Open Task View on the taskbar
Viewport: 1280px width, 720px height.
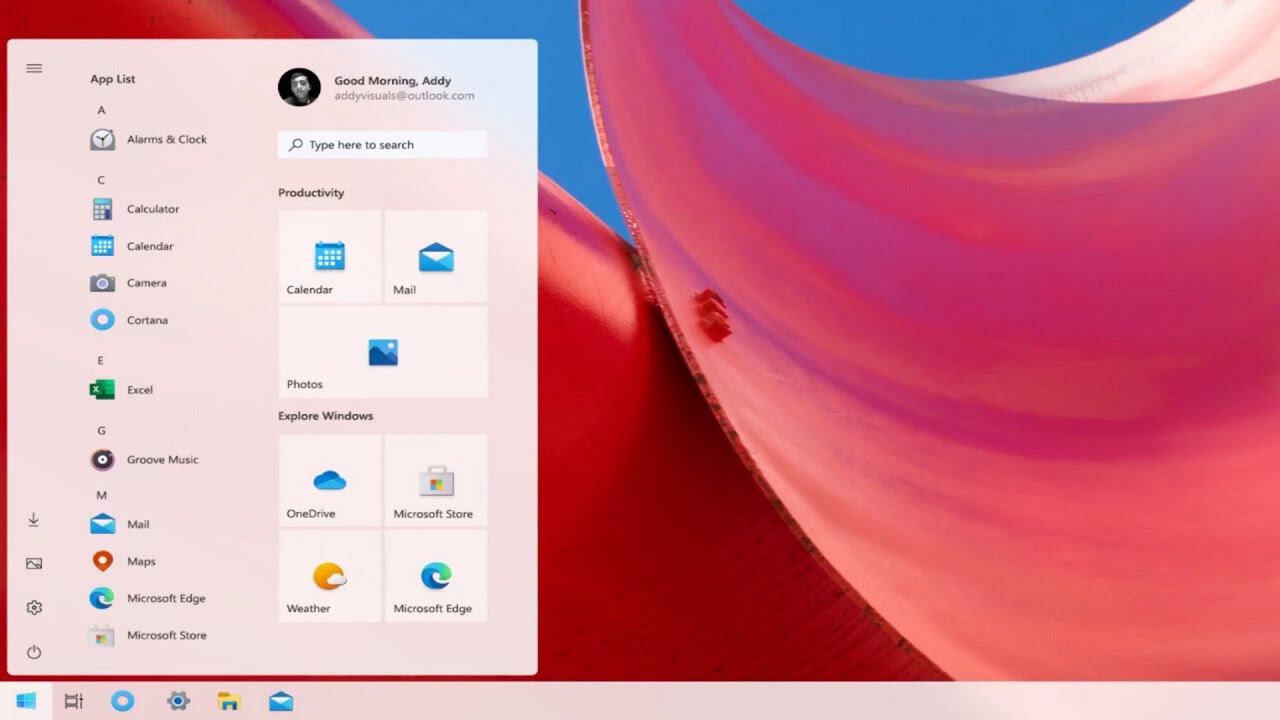pyautogui.click(x=74, y=701)
